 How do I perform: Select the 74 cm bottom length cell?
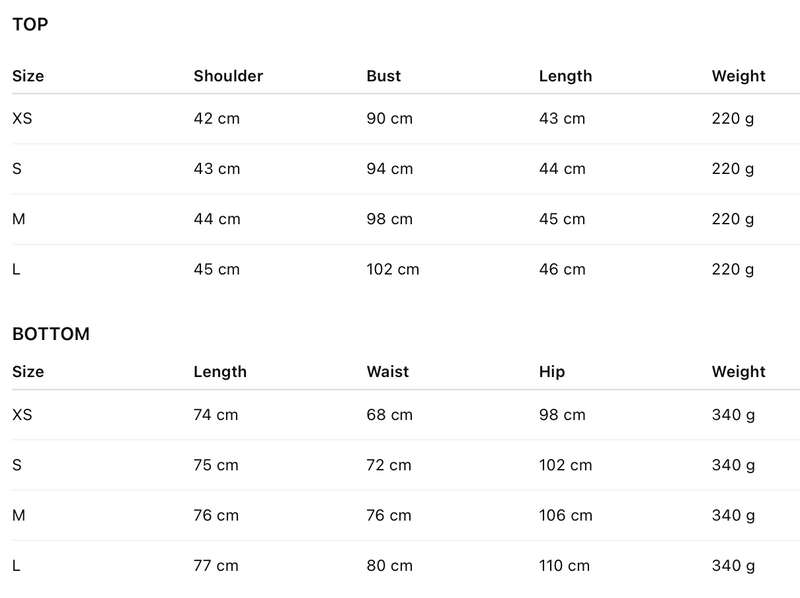(x=216, y=415)
